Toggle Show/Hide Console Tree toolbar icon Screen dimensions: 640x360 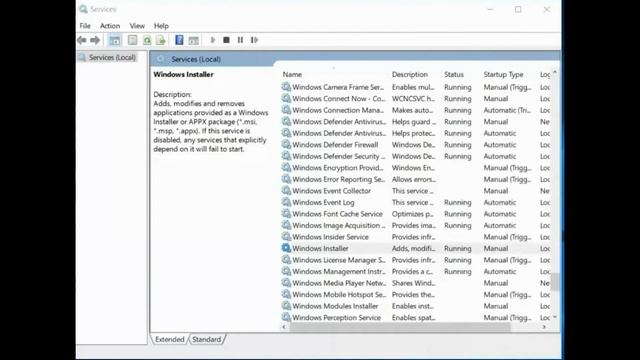[x=115, y=40]
